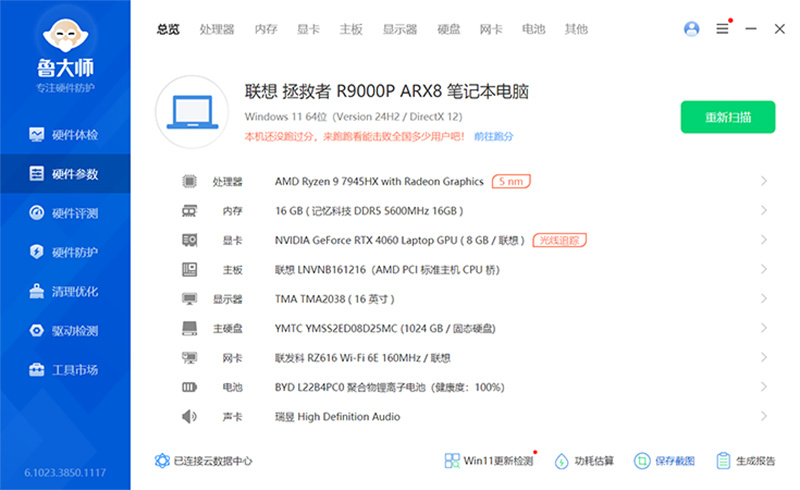Screen dimensions: 800x490
Task: Expand the 主硬盘 row chevron
Action: pyautogui.click(x=764, y=328)
